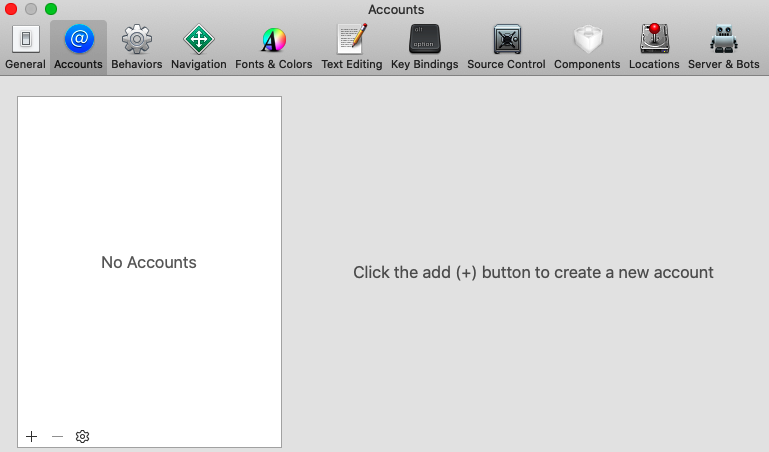Open the account actions gear menu
The image size is (769, 452).
pyautogui.click(x=82, y=436)
